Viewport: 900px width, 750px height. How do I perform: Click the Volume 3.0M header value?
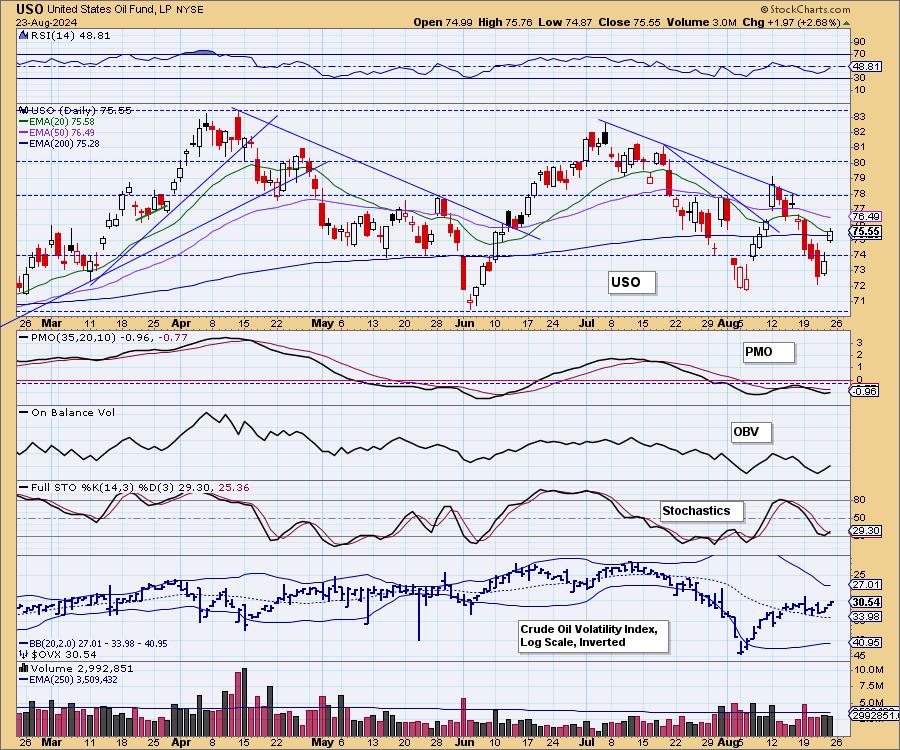pos(701,22)
